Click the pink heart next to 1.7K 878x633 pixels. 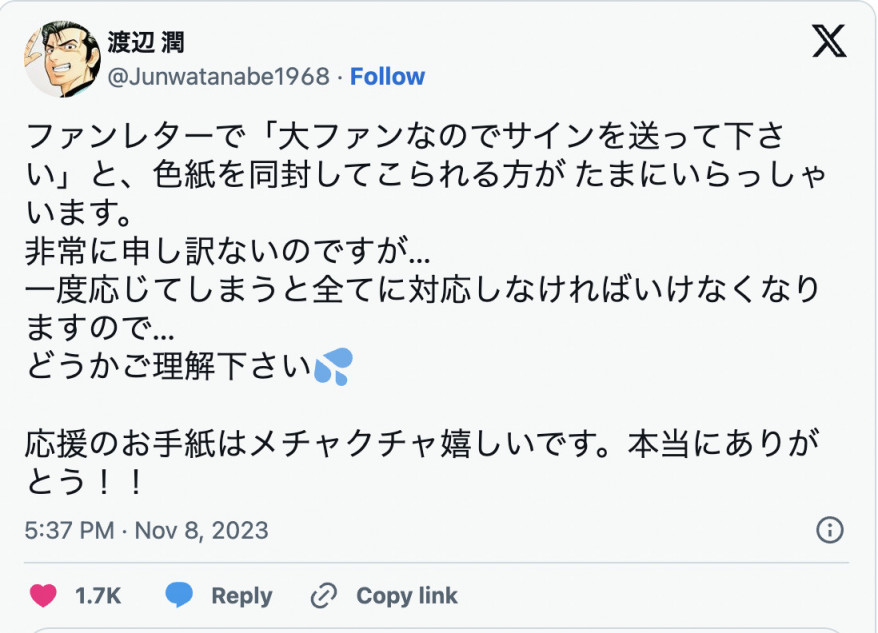point(44,595)
